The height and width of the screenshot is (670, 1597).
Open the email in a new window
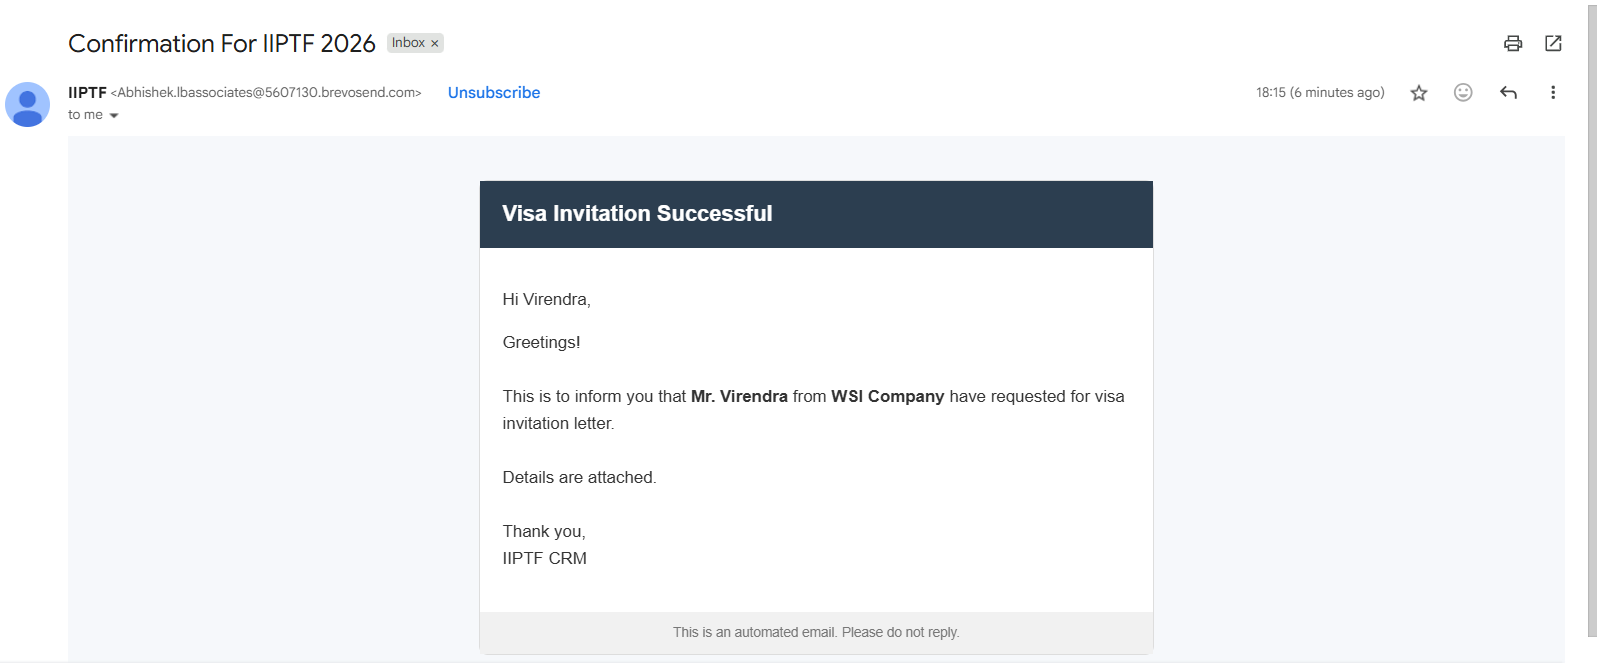coord(1553,43)
